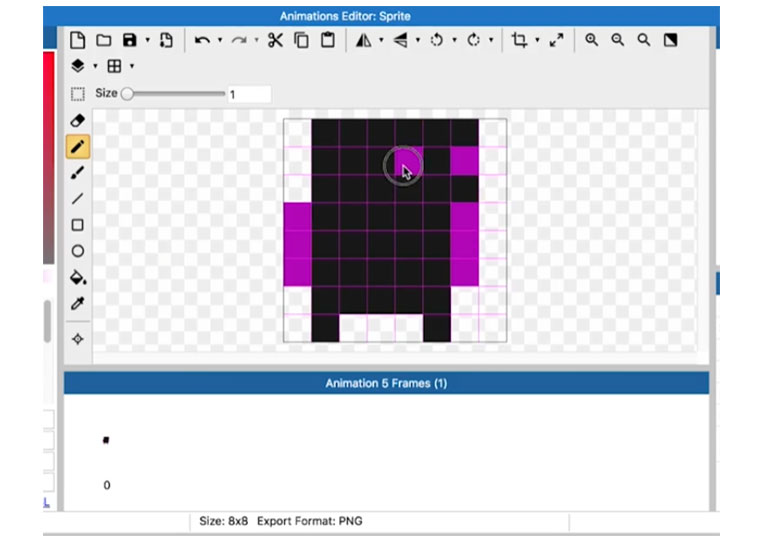Select the Ellipse tool
763x541 pixels.
78,251
